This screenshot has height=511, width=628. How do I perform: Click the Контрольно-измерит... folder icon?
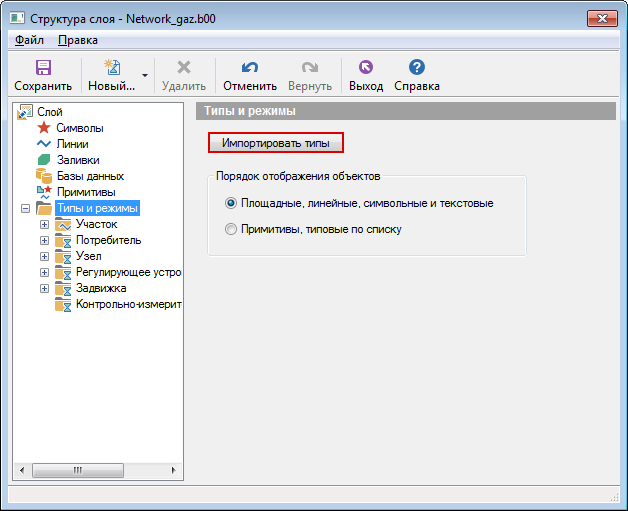pyautogui.click(x=63, y=304)
